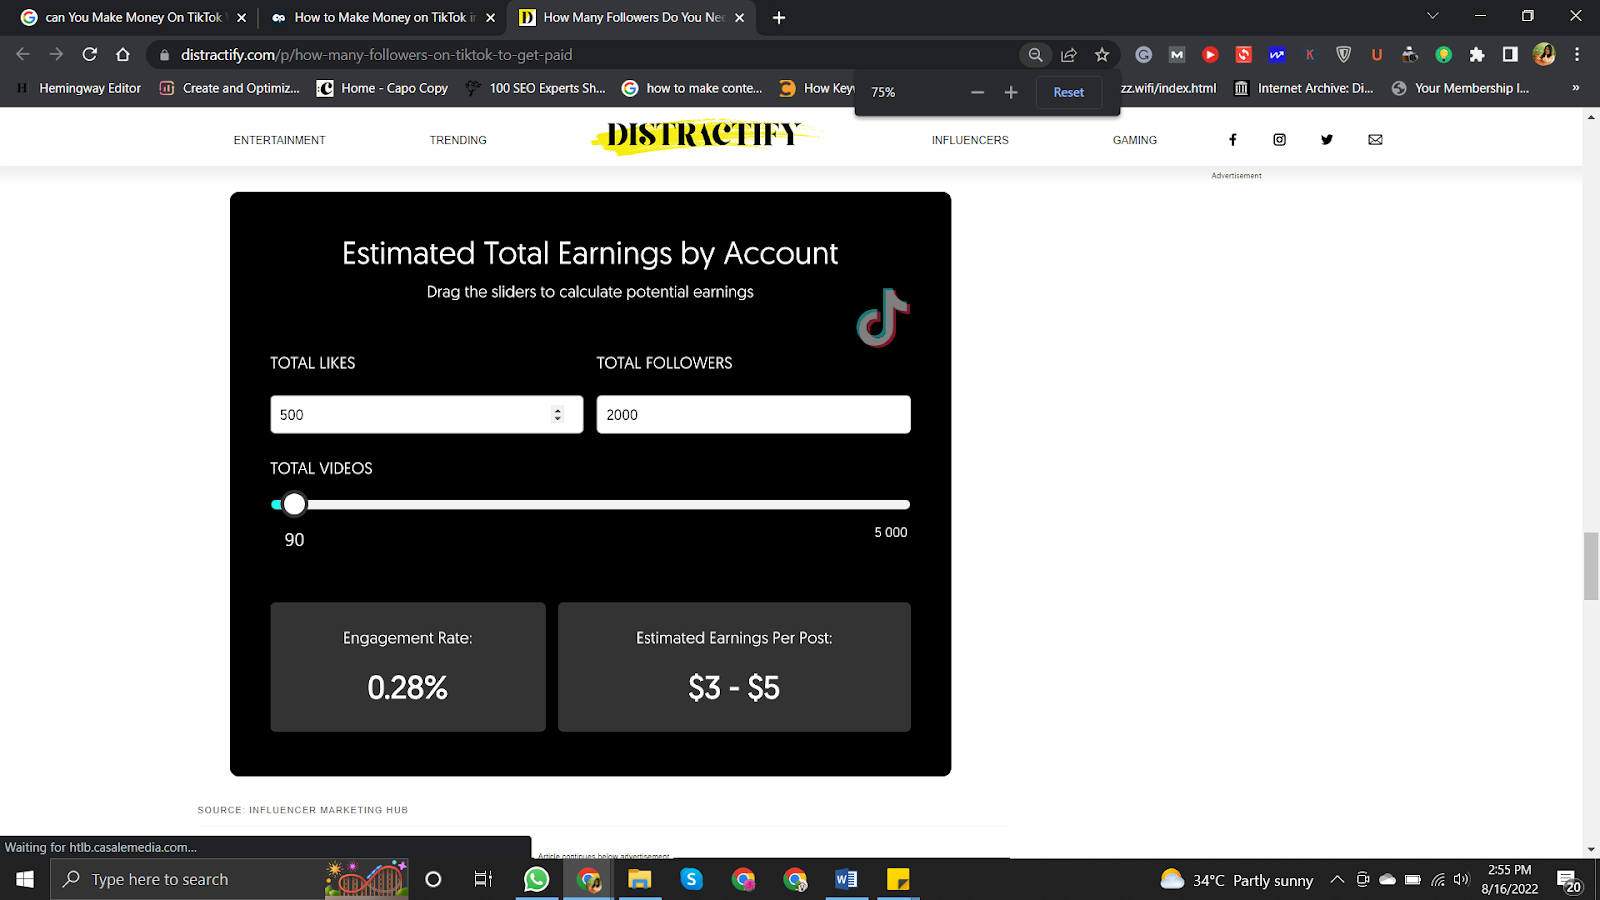Open the Gaming section

point(1135,140)
